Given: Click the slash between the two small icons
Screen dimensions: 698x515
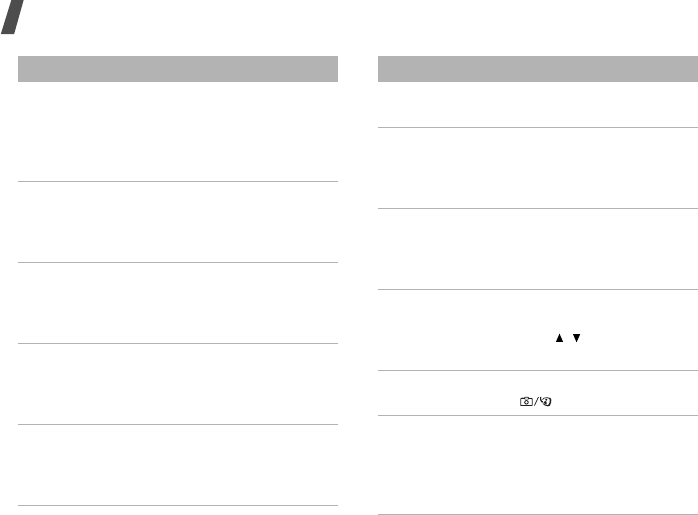Looking at the screenshot, I should click(x=536, y=401).
